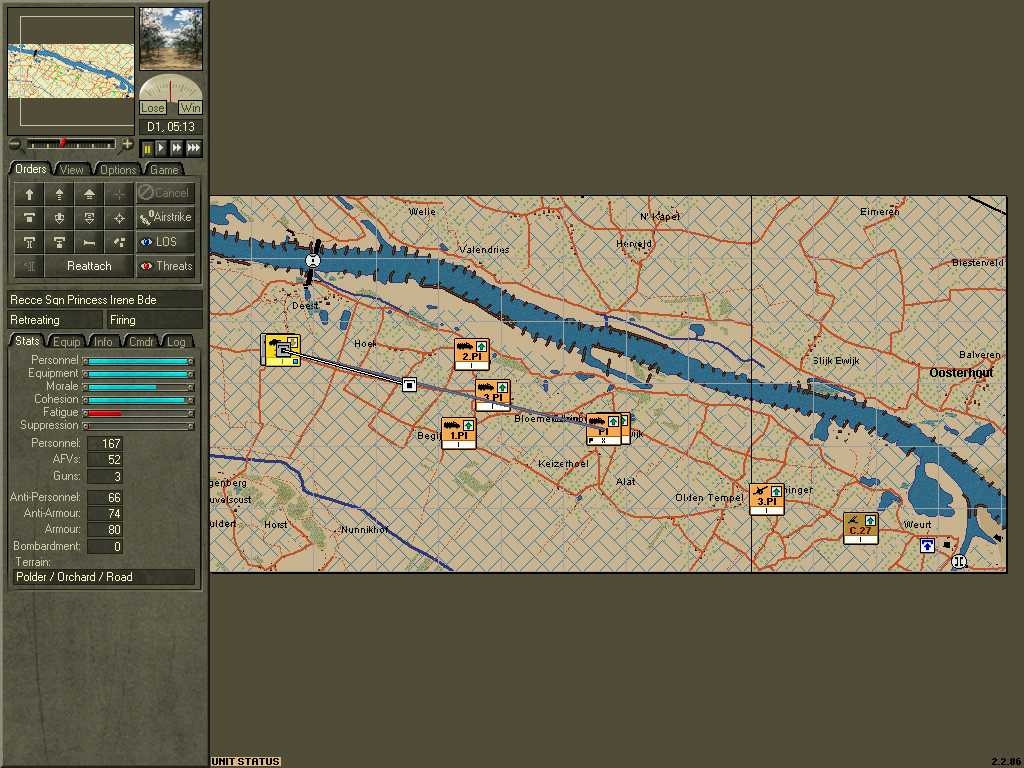The width and height of the screenshot is (1024, 768).
Task: Click the Oosterhout town label
Action: tap(961, 372)
